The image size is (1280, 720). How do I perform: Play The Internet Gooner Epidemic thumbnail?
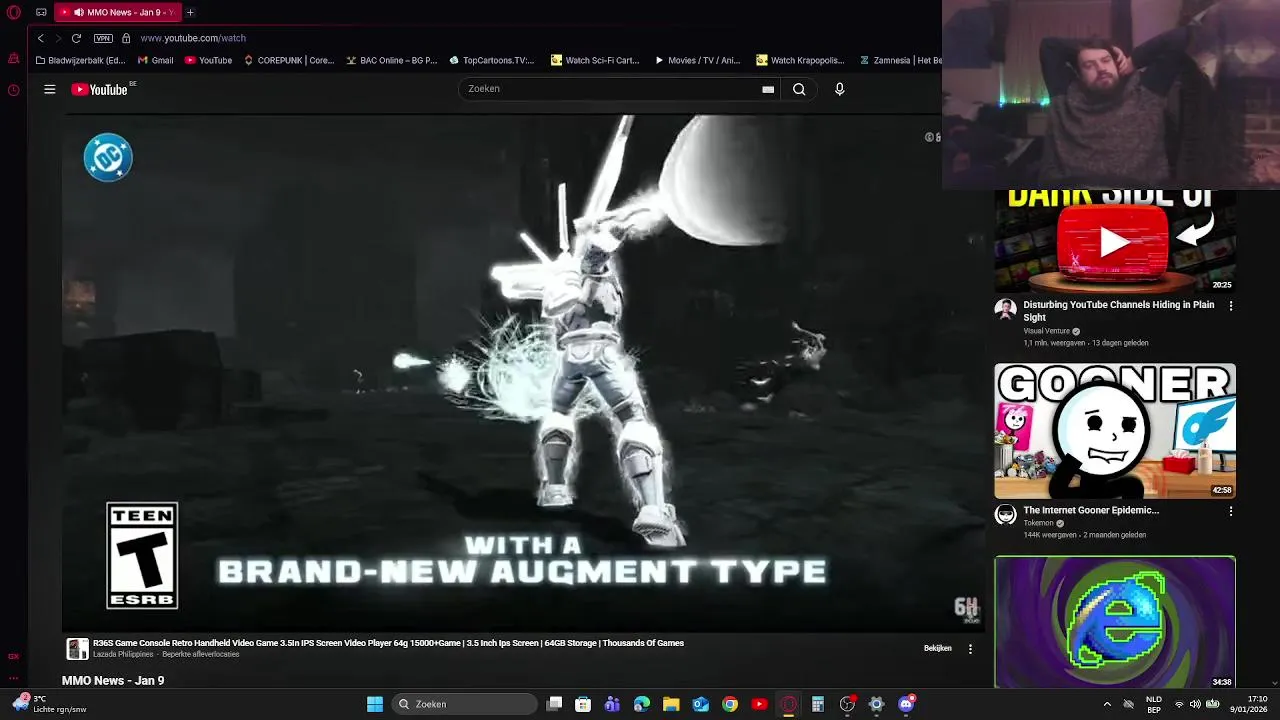1115,430
